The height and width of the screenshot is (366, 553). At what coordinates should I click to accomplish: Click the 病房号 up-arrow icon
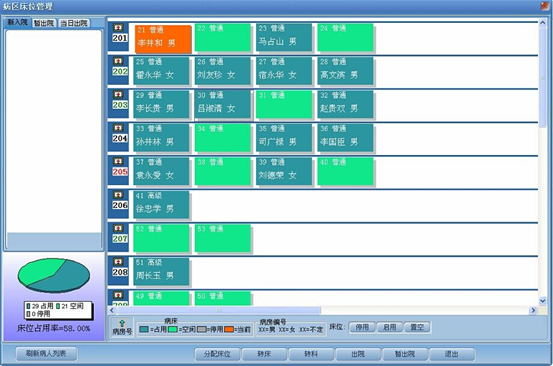click(122, 323)
